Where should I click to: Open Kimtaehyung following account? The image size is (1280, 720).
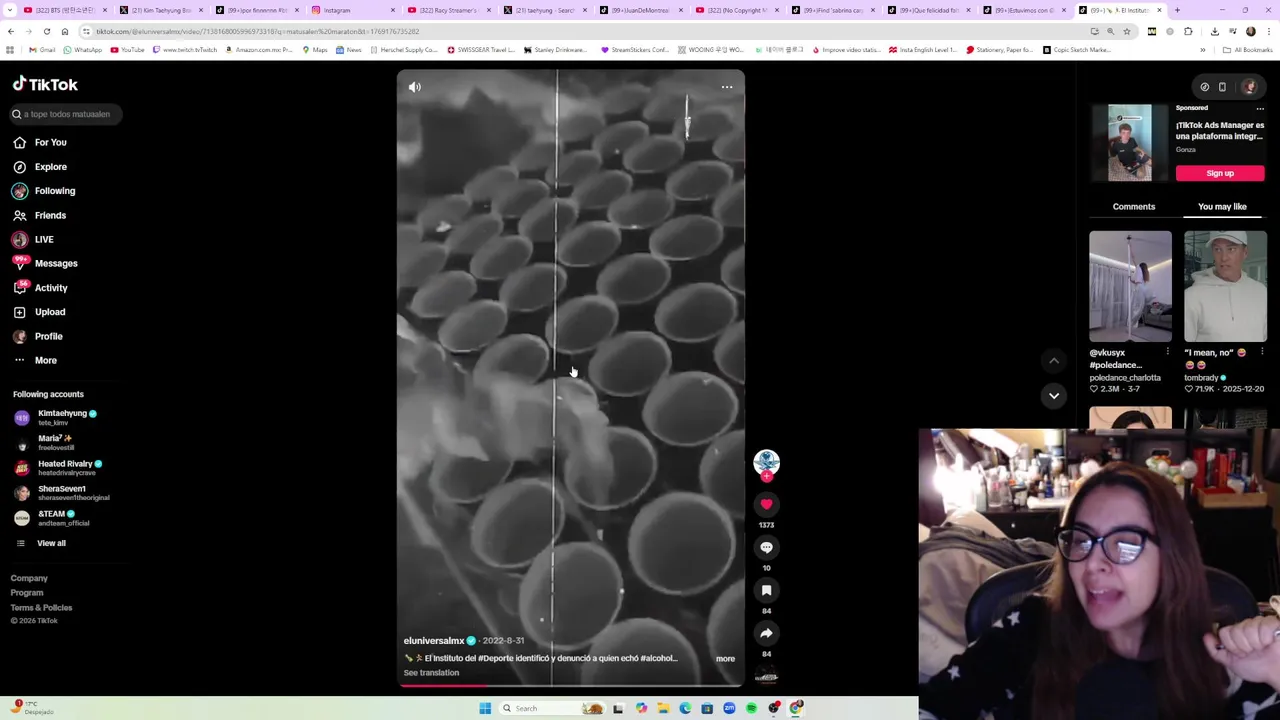(x=62, y=418)
